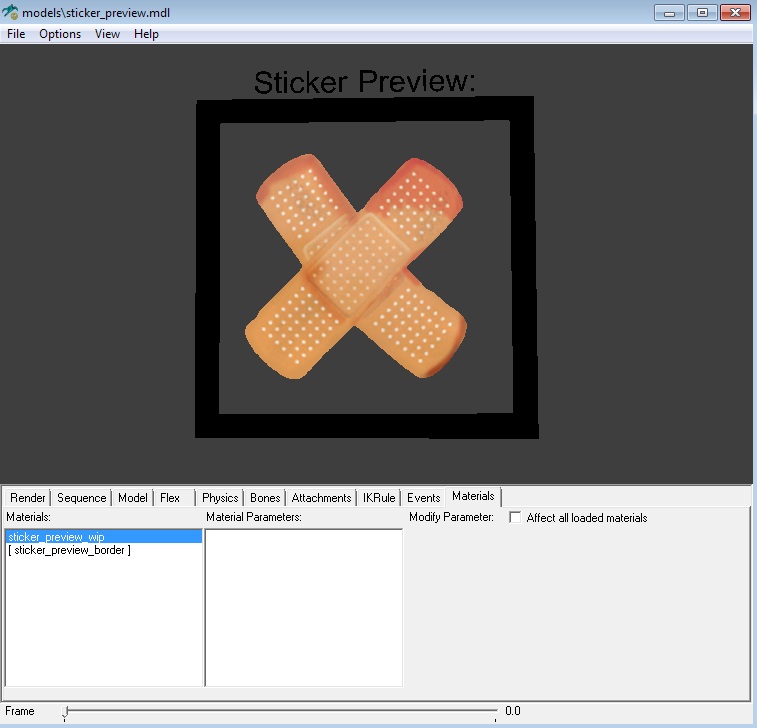The height and width of the screenshot is (728, 757).
Task: Enable Affect all loaded materials checkbox
Action: coord(515,518)
